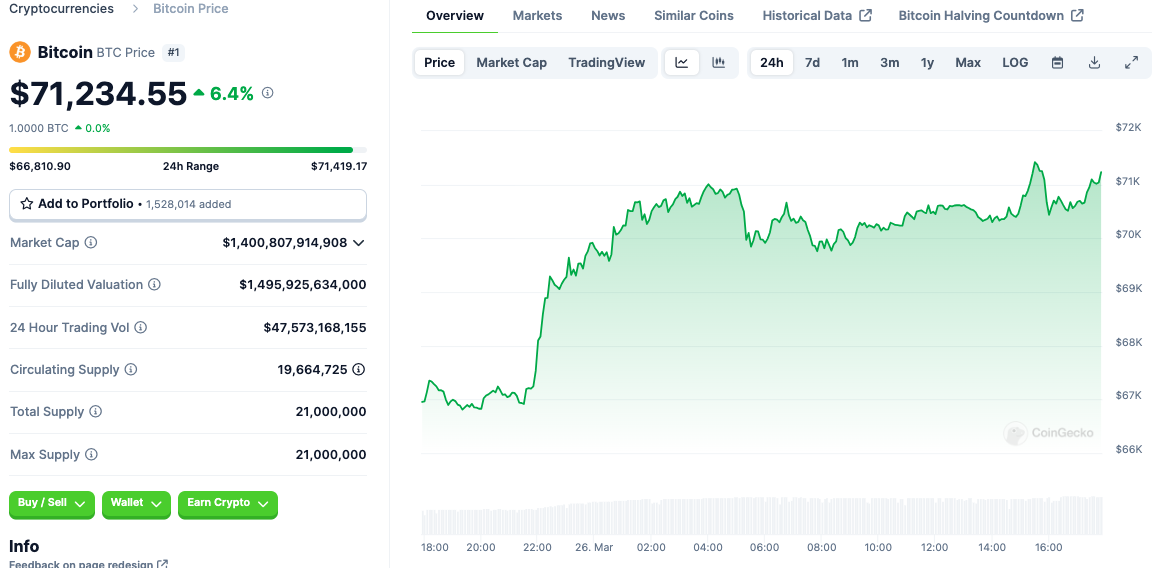Screen dimensions: 1174x568
Task: Click the #1 rank badge
Action: (x=173, y=52)
